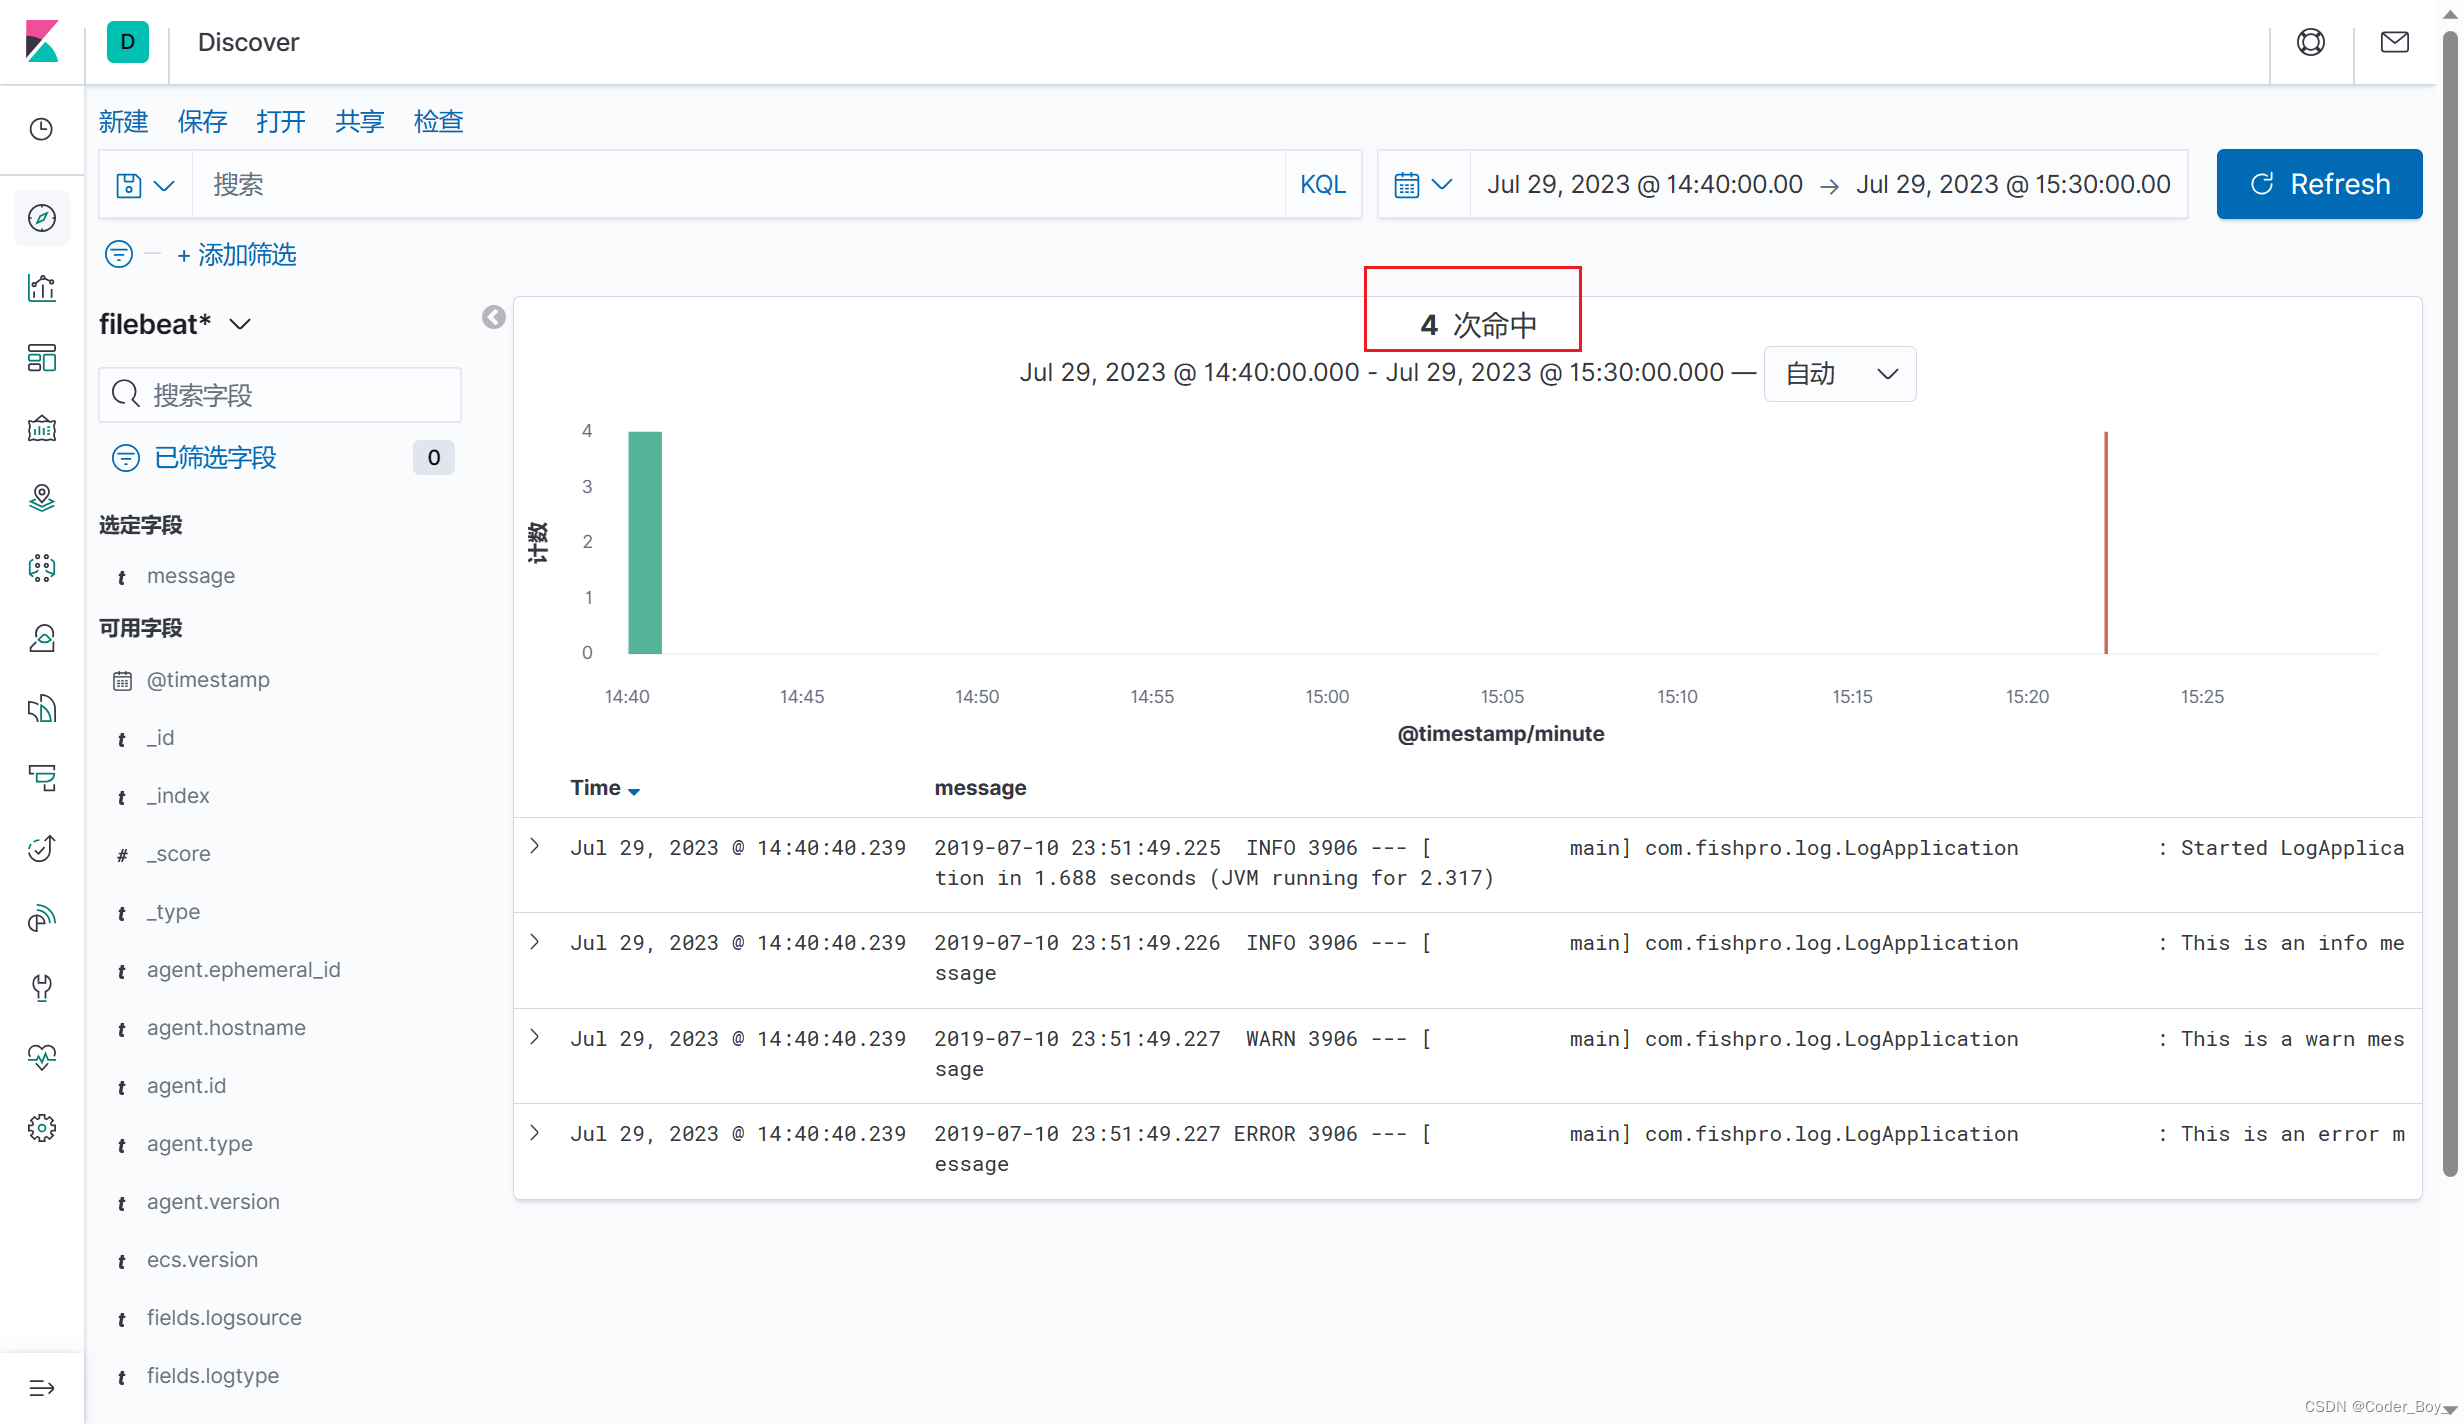Expand the ERROR log row details
Viewport: 2464px width, 1424px height.
coord(535,1133)
